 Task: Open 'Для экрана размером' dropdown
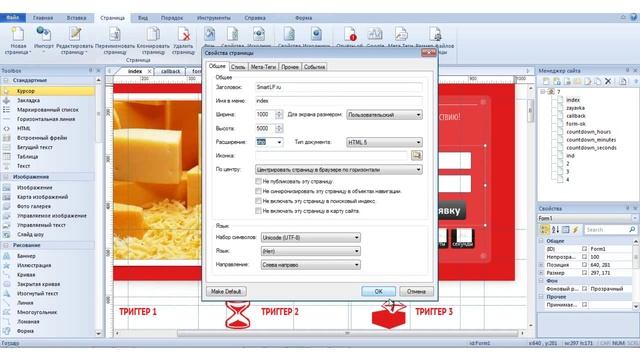tap(384, 115)
